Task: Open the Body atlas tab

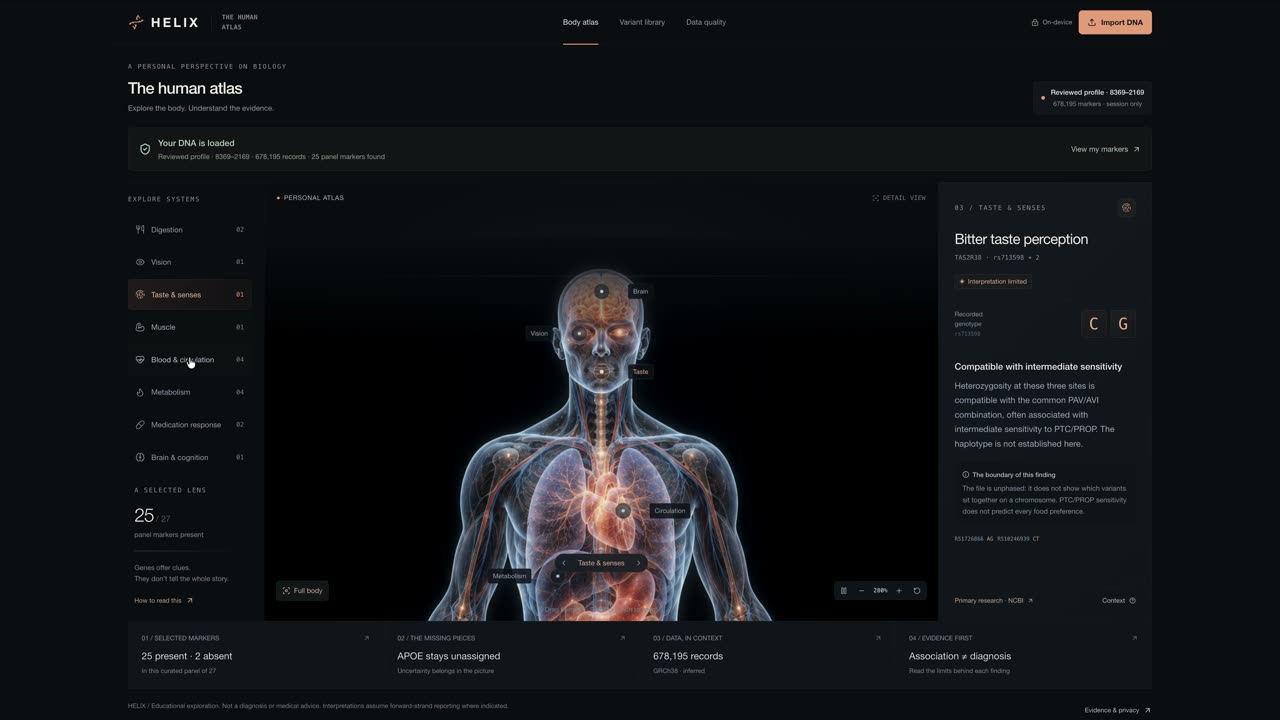Action: (x=580, y=22)
